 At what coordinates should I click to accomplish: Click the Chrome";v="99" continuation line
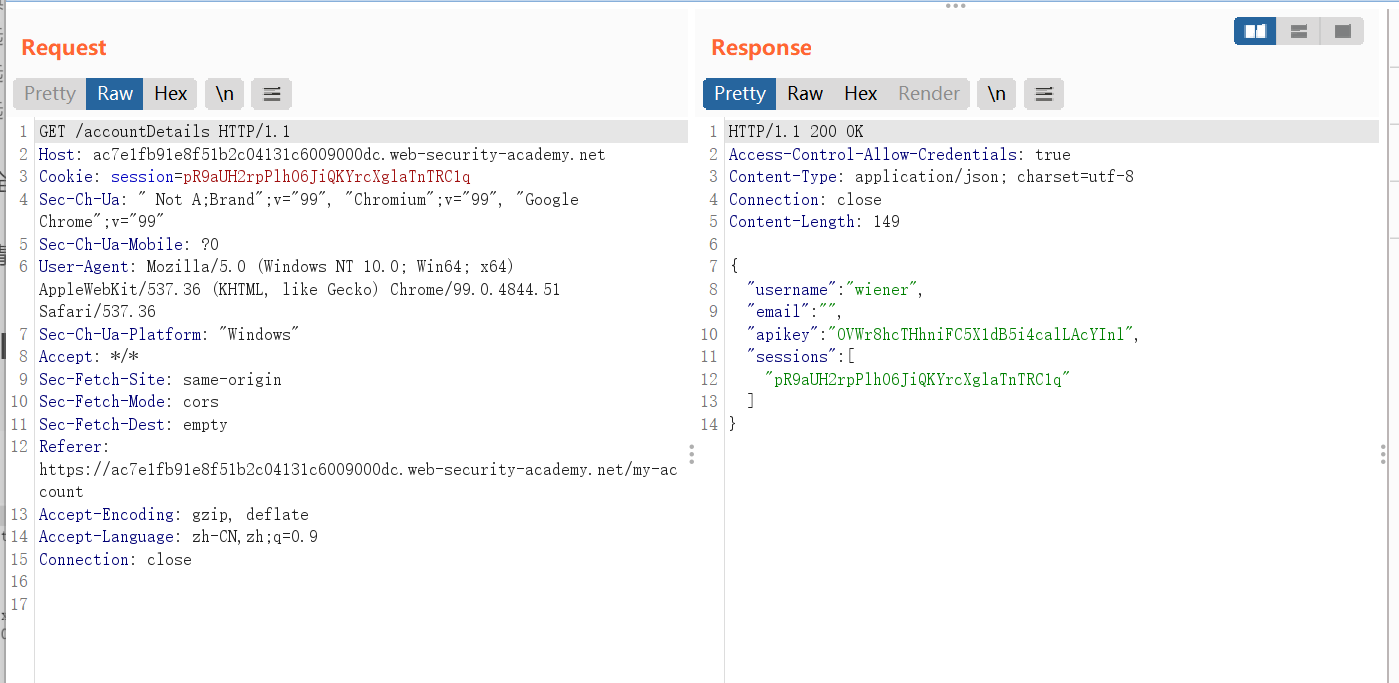(x=102, y=222)
